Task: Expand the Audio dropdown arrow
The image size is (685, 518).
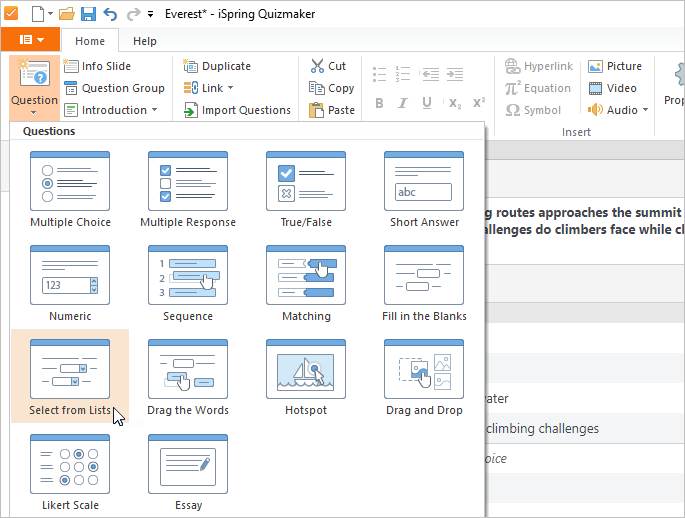Action: (x=643, y=110)
